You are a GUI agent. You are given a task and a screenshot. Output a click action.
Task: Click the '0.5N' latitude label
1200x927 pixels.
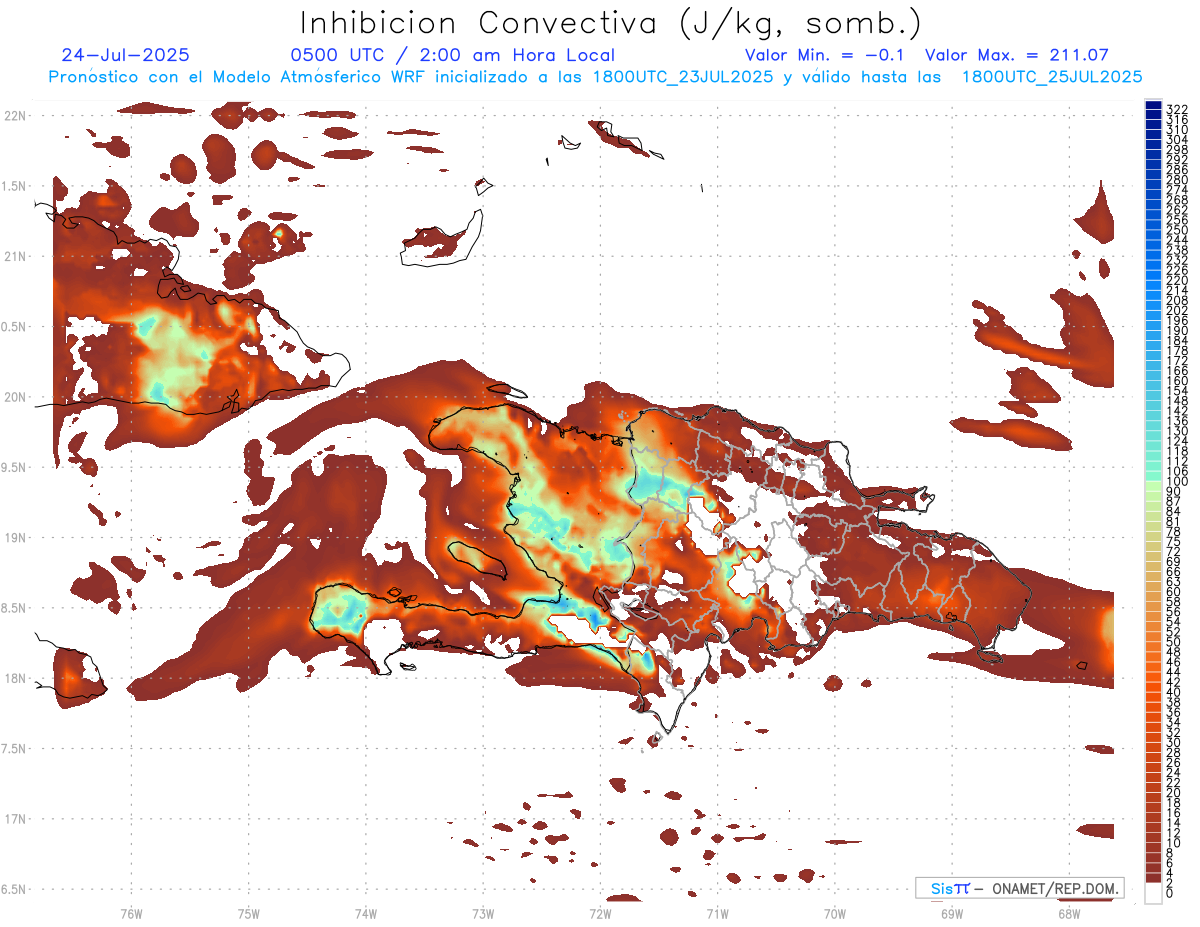[14, 327]
